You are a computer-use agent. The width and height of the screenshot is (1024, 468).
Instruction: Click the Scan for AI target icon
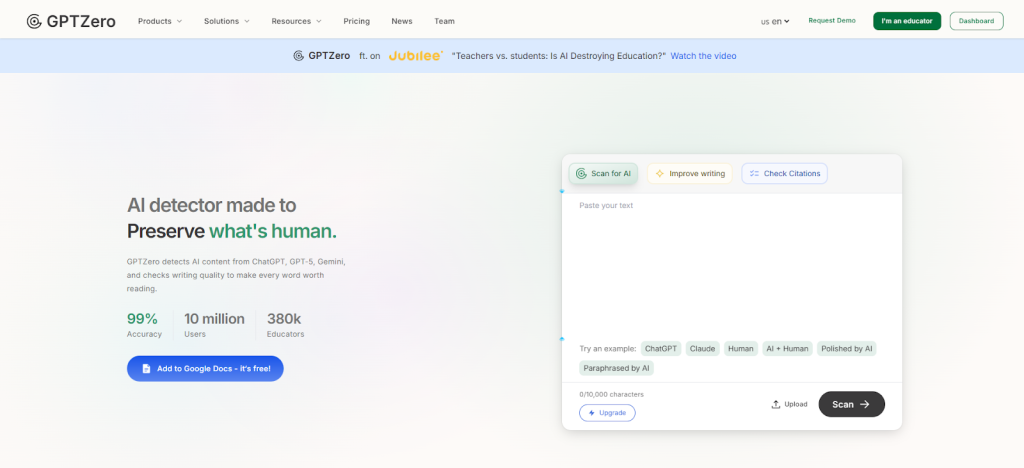click(x=581, y=174)
